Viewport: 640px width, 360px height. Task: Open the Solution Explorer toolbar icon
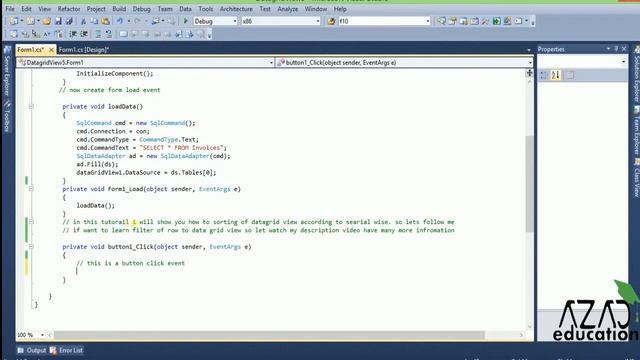click(x=441, y=21)
